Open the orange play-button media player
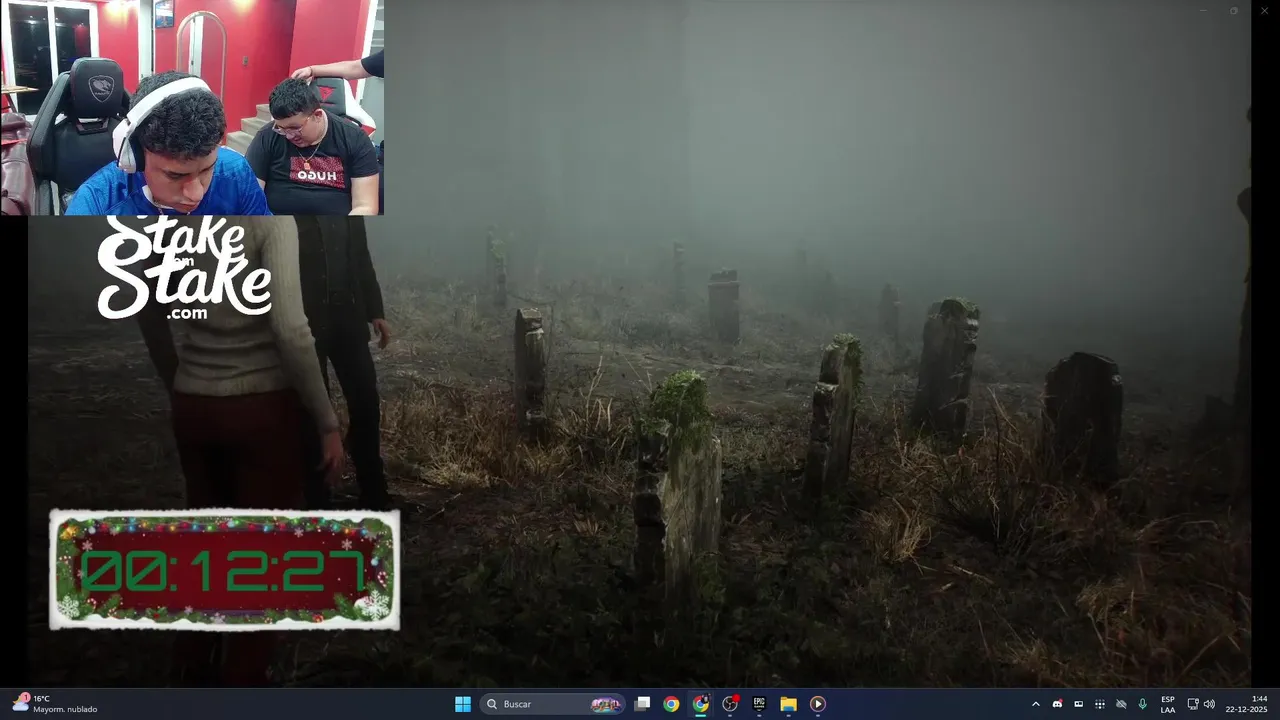 [817, 704]
